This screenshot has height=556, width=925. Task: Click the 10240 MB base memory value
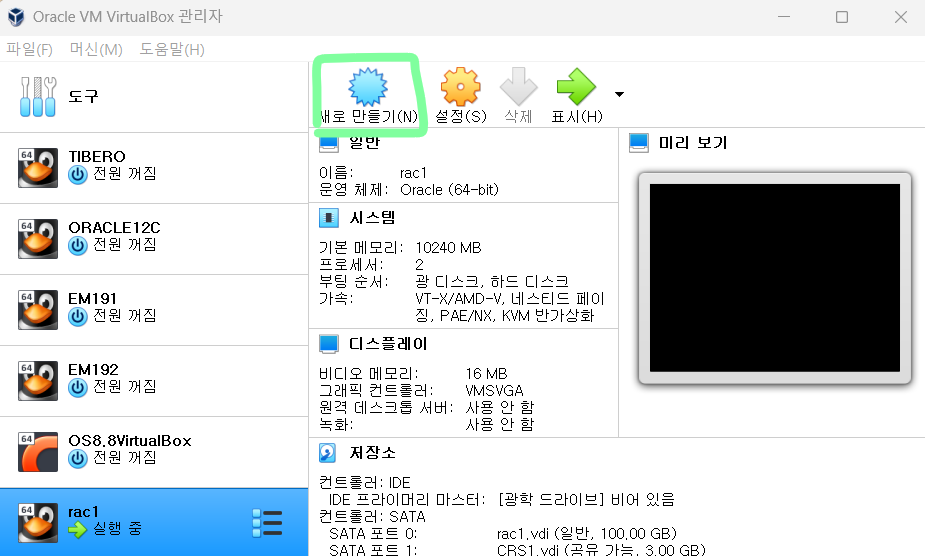pyautogui.click(x=448, y=247)
